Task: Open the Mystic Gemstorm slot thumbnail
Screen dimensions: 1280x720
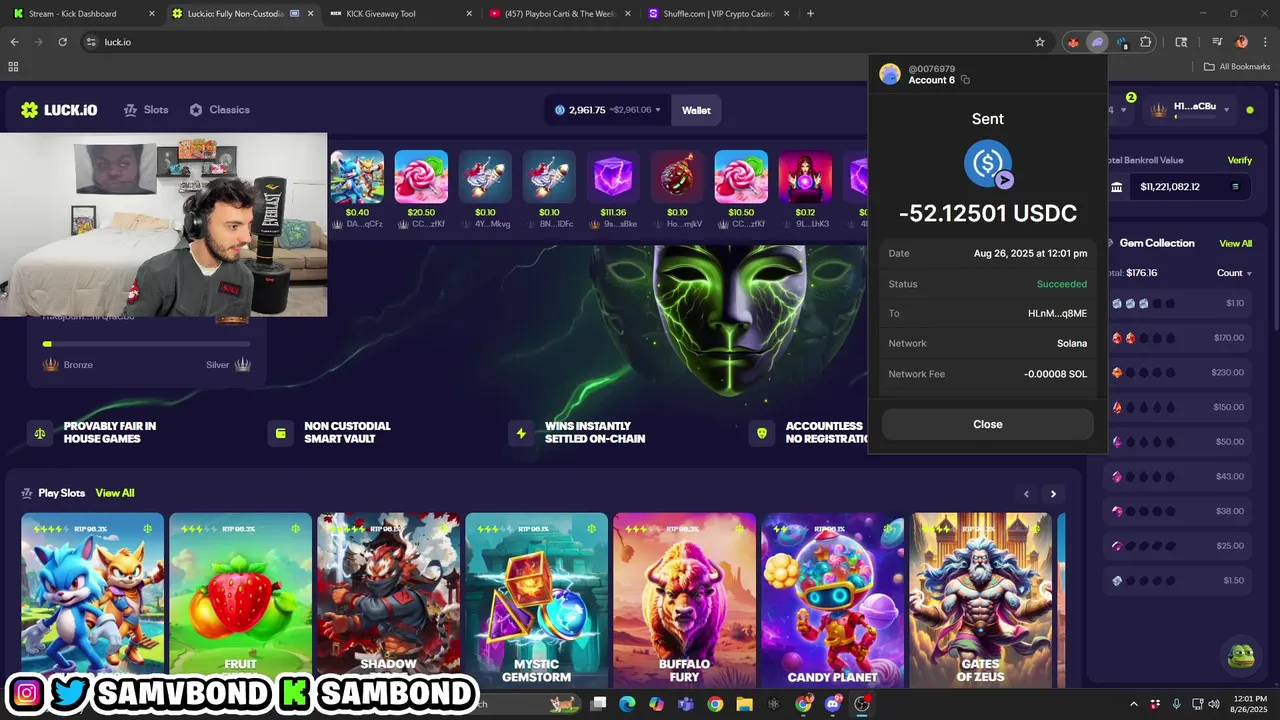Action: click(x=536, y=600)
